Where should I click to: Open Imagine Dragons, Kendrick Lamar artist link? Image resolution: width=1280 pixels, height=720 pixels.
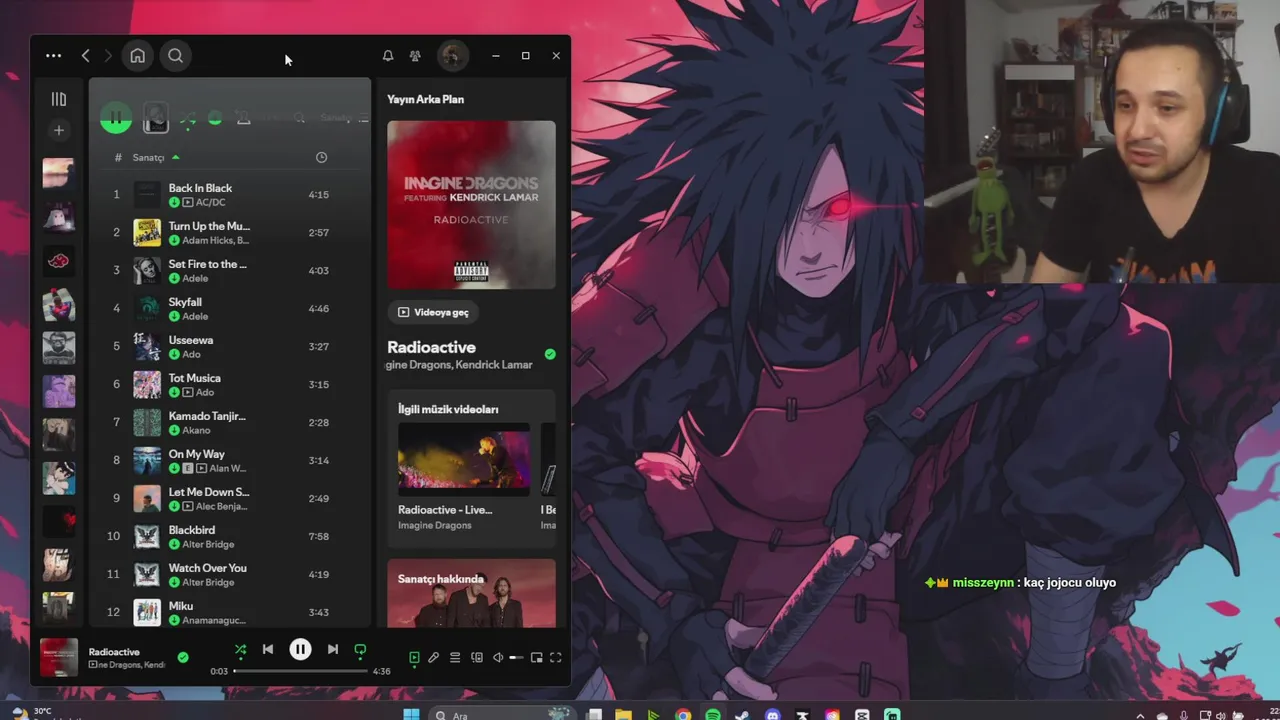pos(460,365)
